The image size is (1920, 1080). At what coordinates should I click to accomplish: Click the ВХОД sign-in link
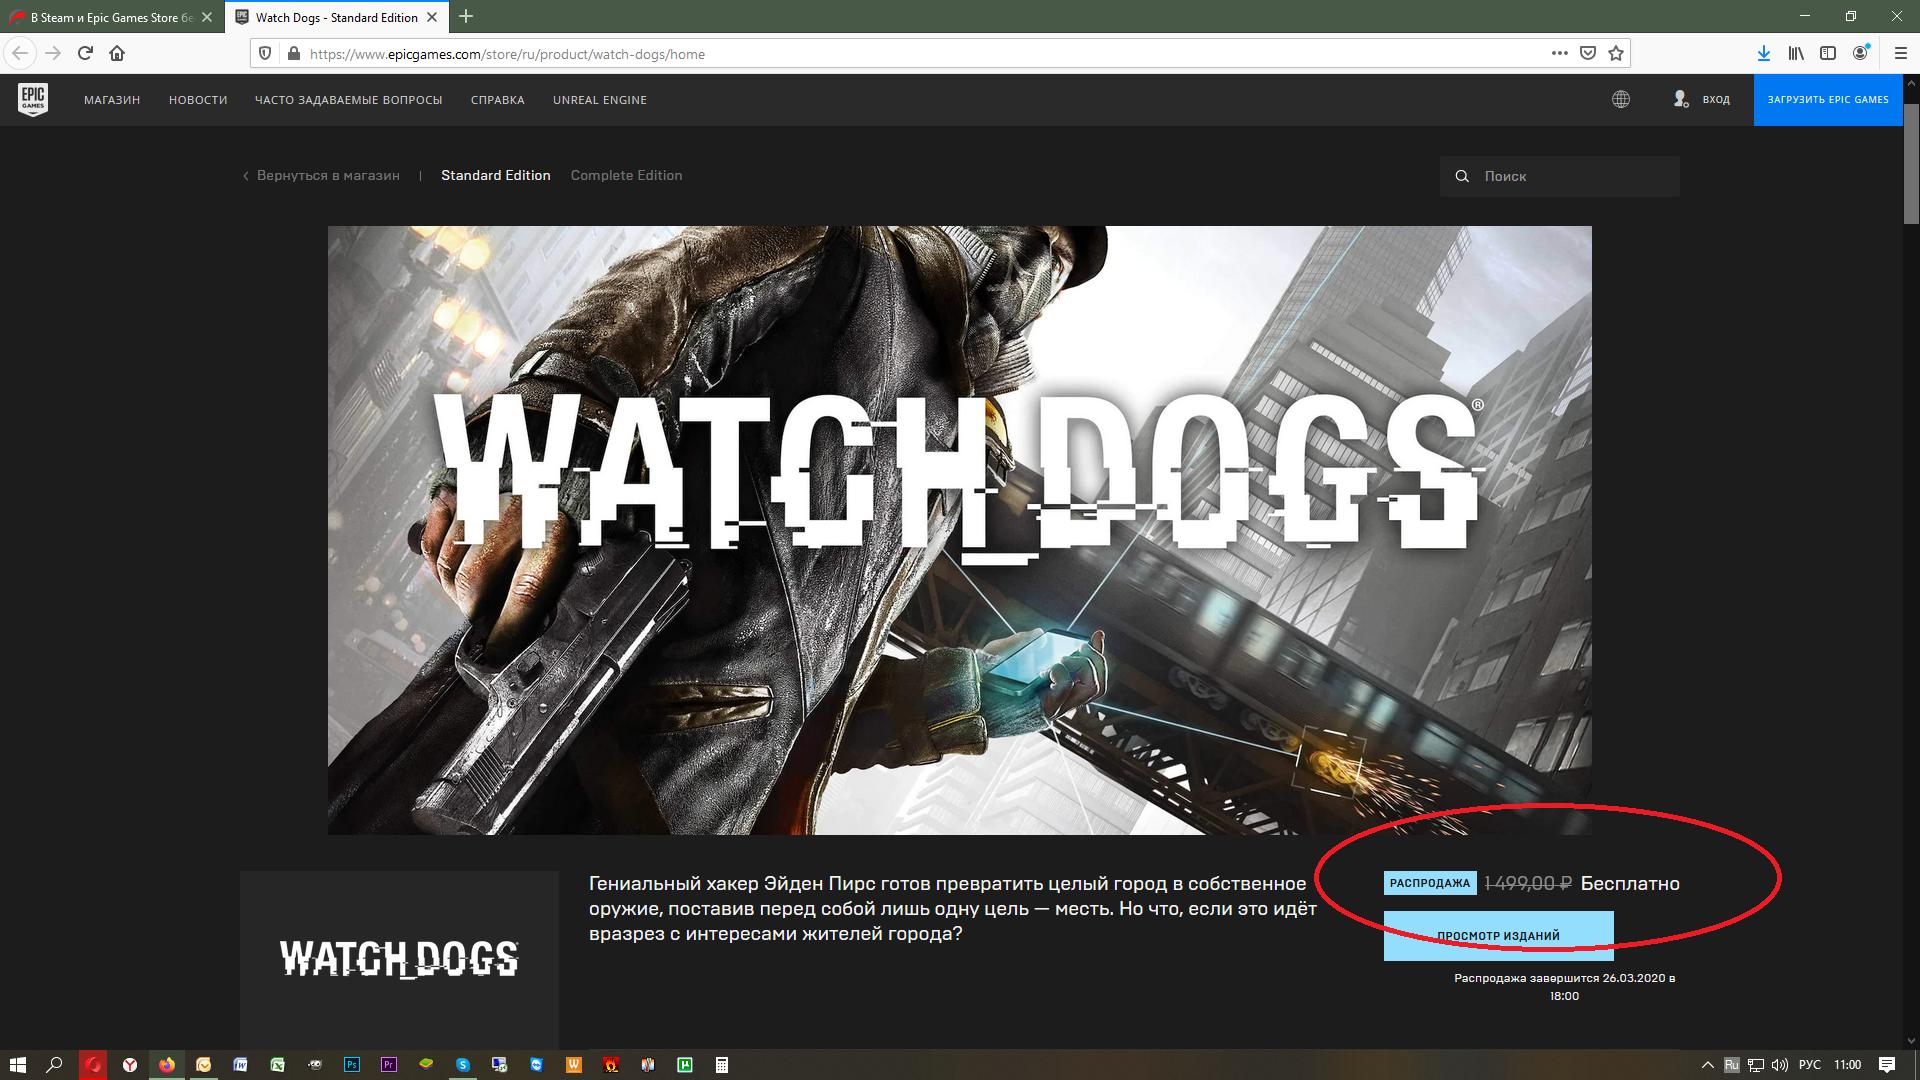click(x=1716, y=100)
